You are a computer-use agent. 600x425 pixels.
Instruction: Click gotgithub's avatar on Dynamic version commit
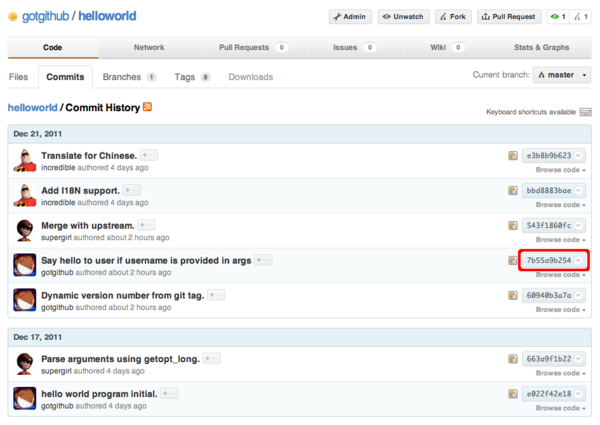[25, 300]
